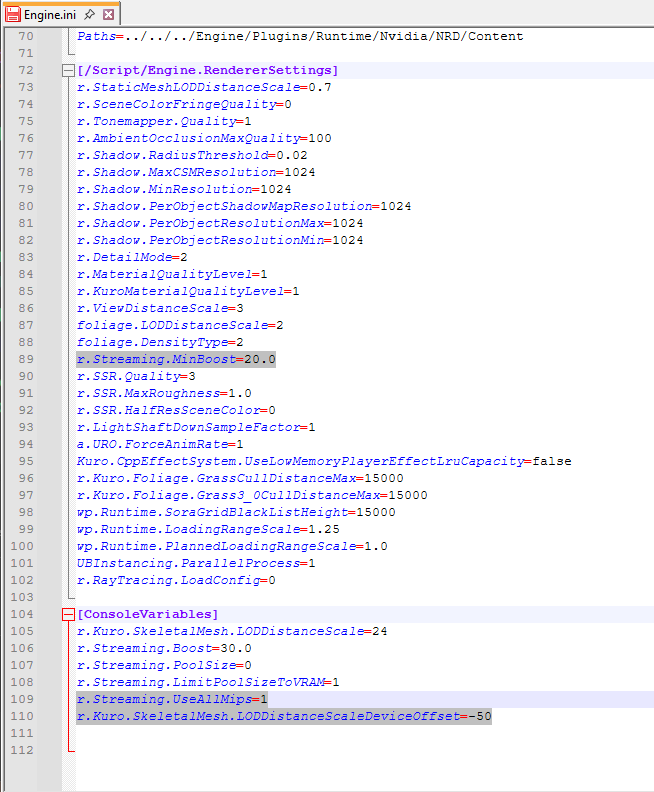Click line r.Tonemapper.Quality=1
This screenshot has width=654, height=792.
164,121
